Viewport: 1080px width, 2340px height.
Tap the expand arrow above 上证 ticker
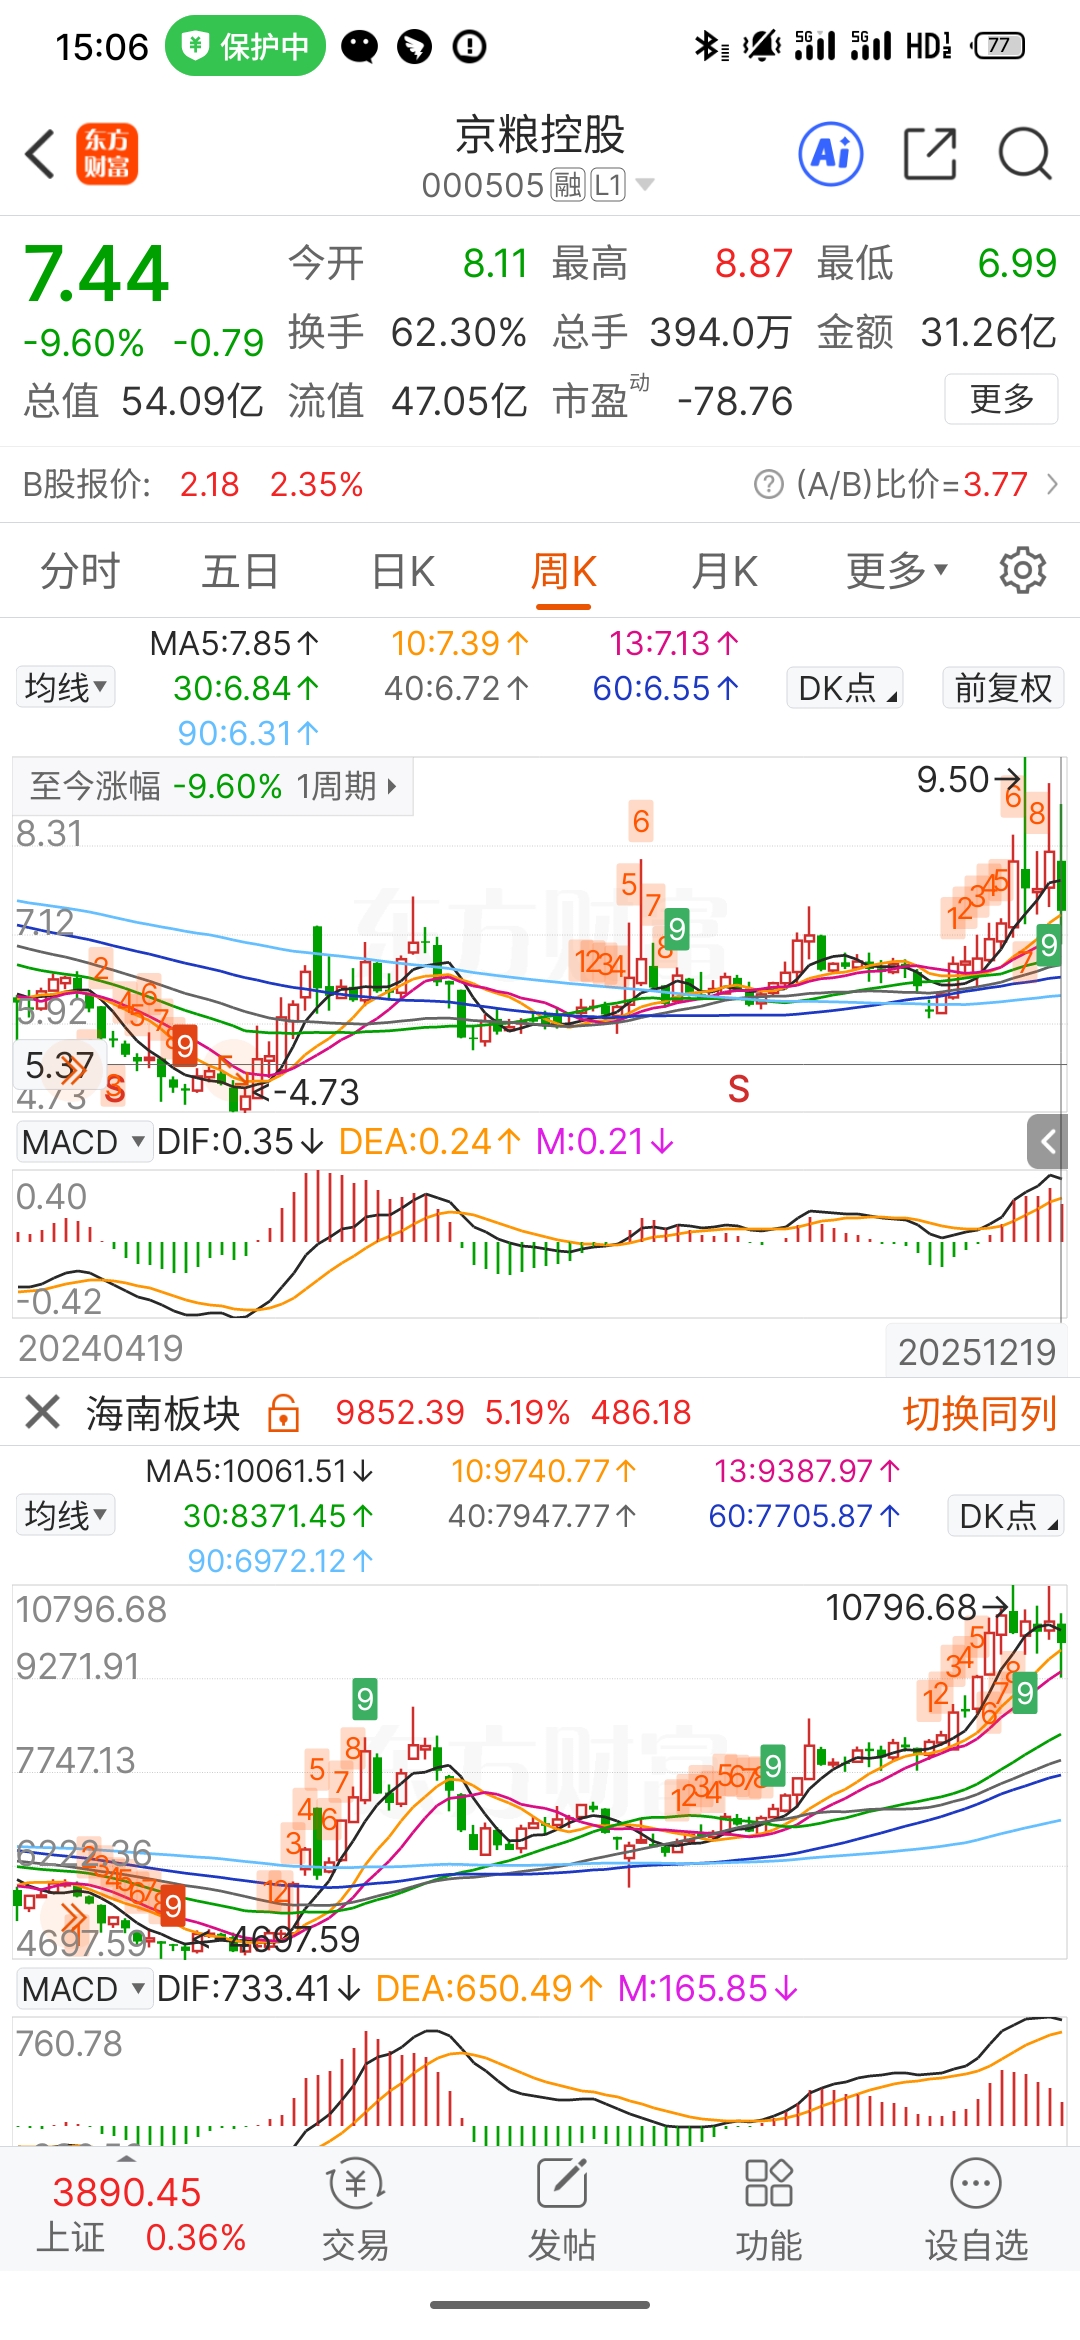126,2158
